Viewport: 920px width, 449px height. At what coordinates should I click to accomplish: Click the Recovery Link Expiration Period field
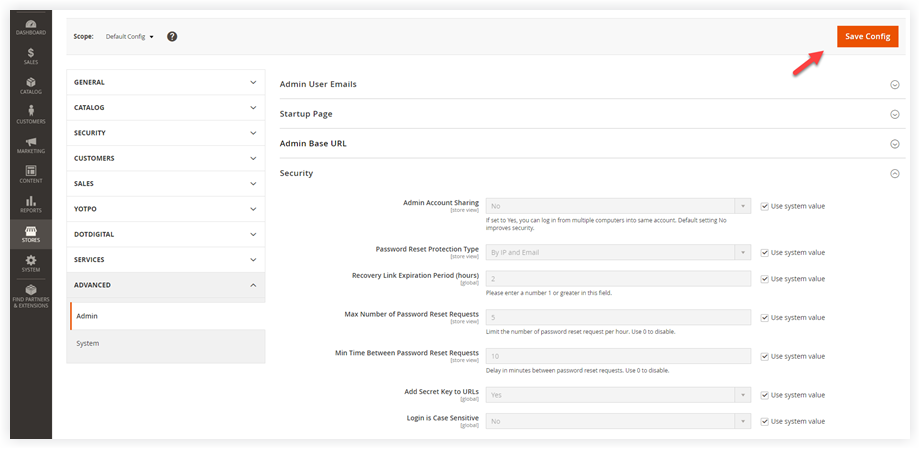point(618,279)
